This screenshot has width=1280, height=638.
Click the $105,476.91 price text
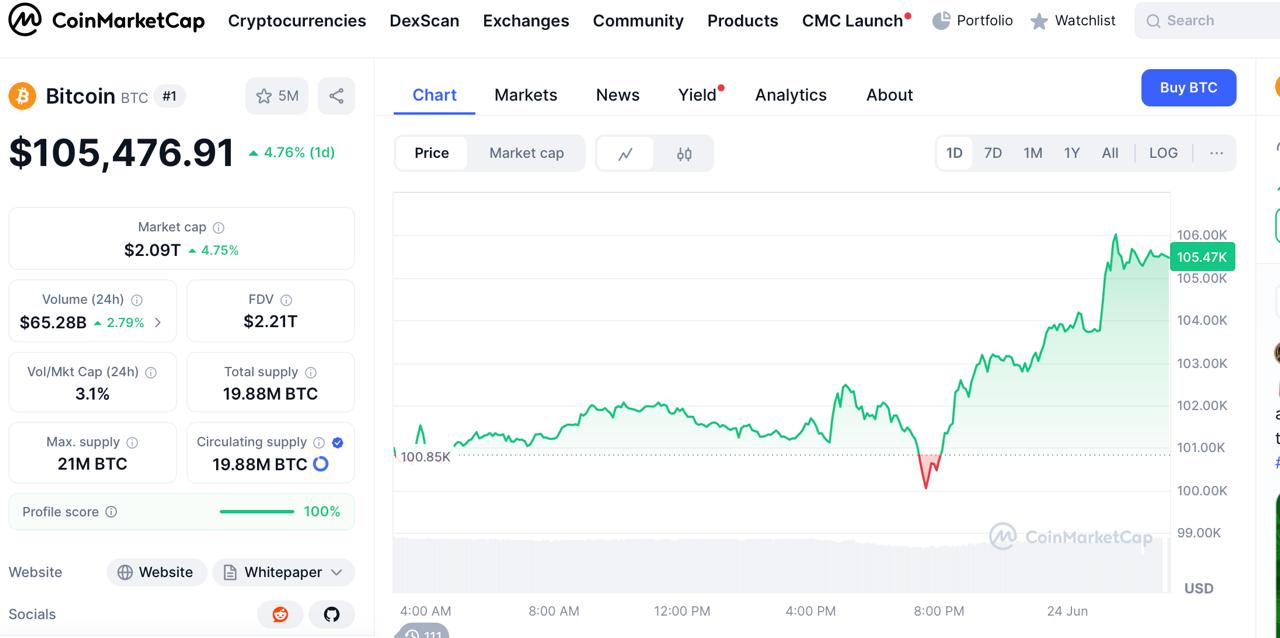click(121, 153)
